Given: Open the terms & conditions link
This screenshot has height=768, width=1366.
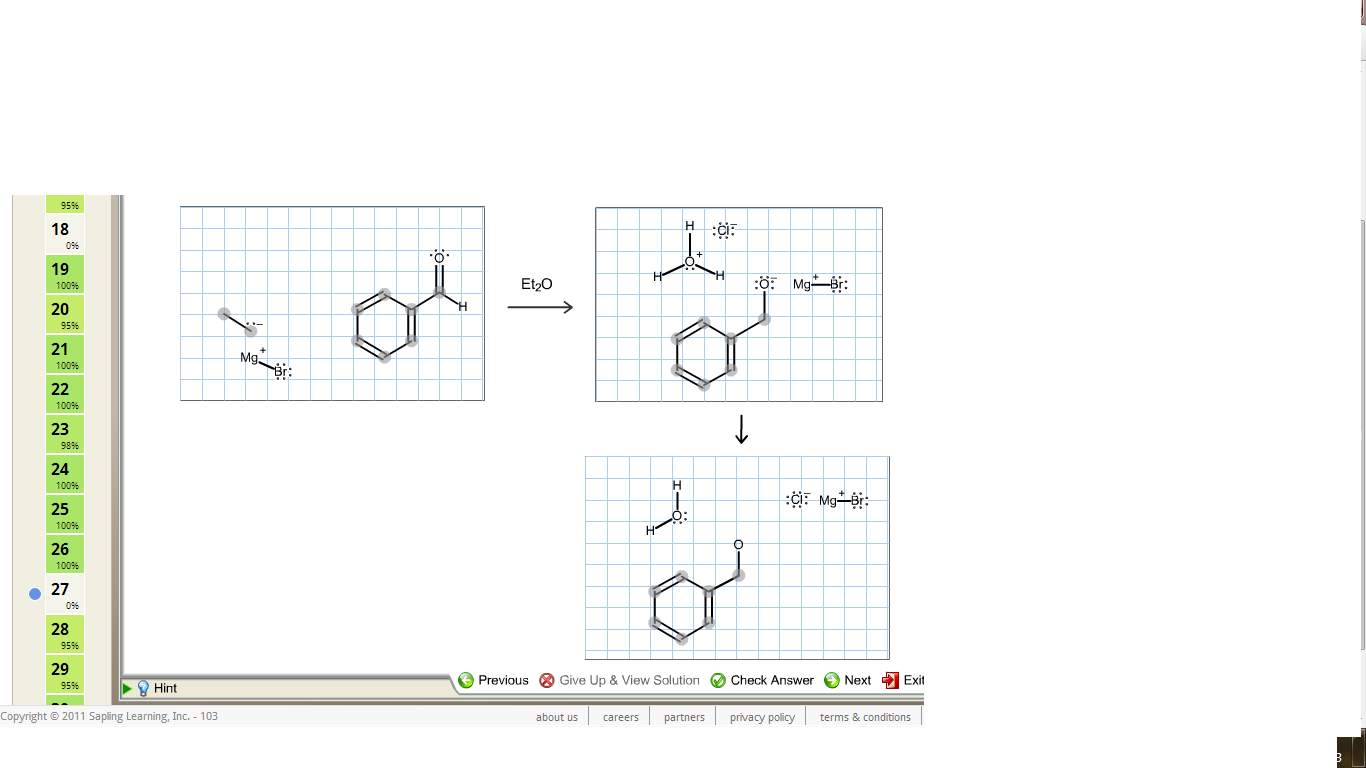Looking at the screenshot, I should (x=864, y=717).
